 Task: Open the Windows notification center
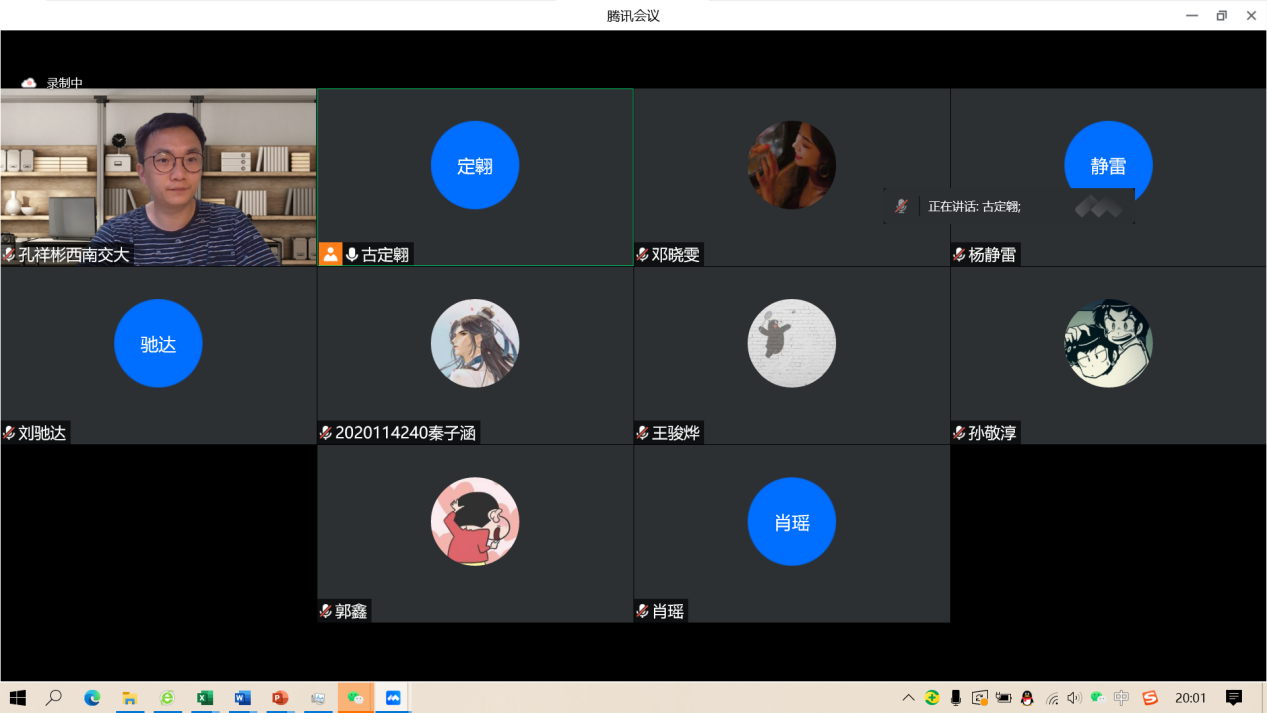tap(1234, 698)
